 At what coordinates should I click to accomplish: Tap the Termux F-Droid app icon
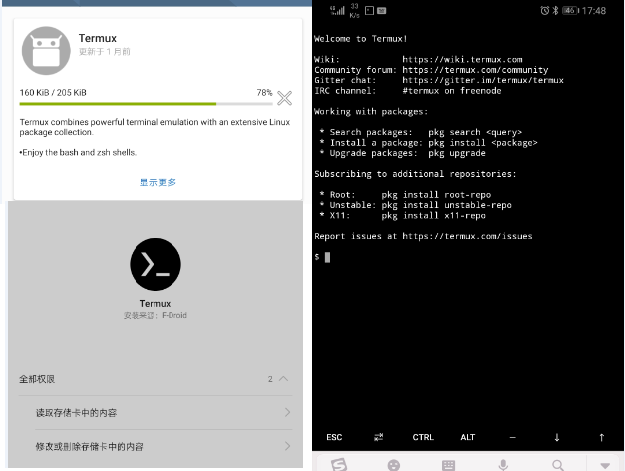46,51
